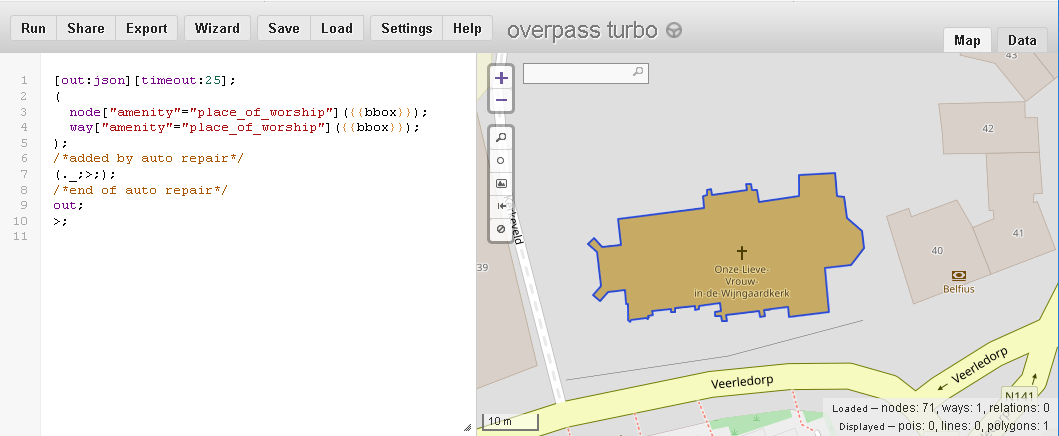
Task: Toggle wide map arrow icon
Action: [x=501, y=206]
